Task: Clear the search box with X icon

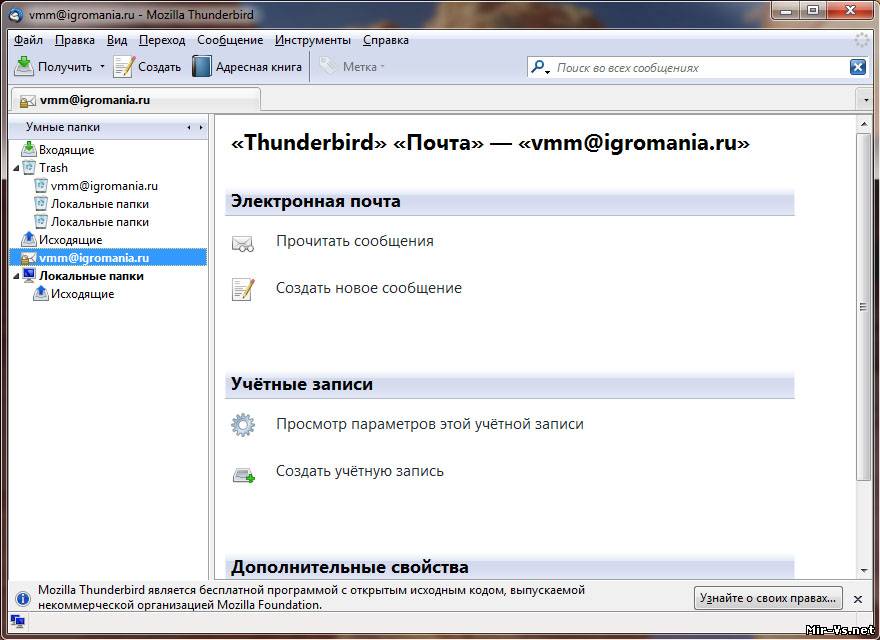Action: [858, 67]
